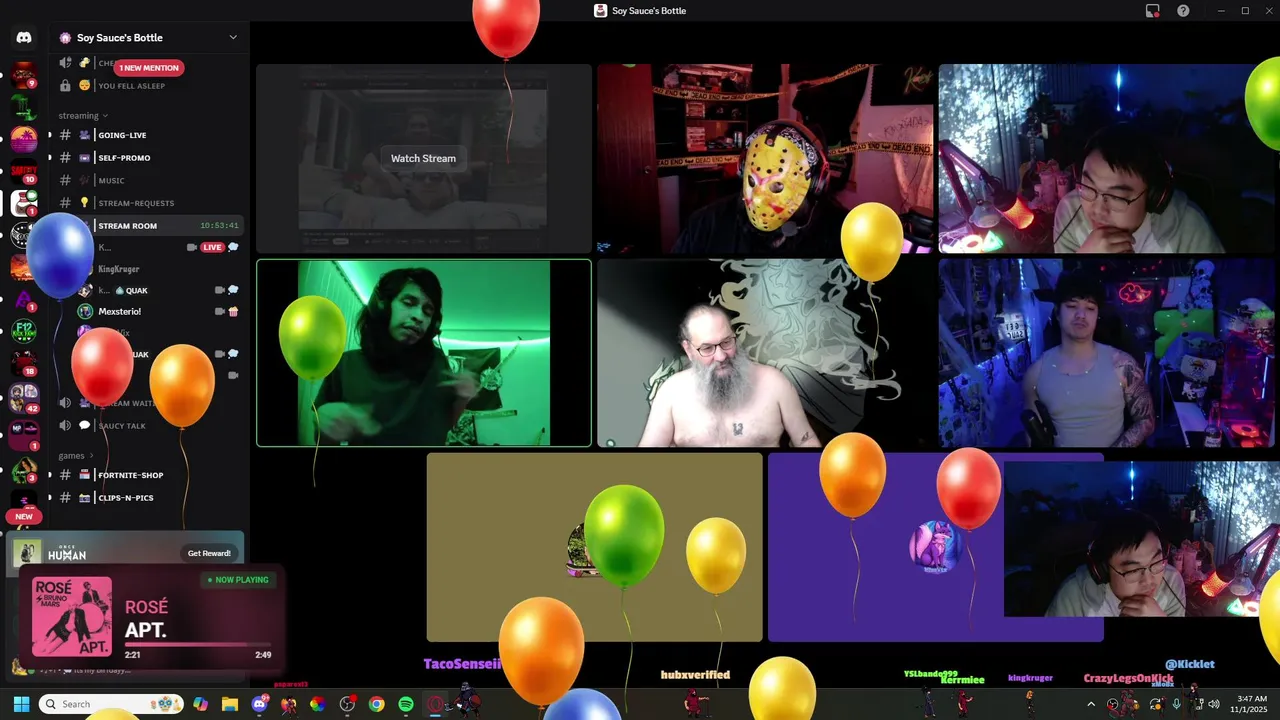The image size is (1280, 720).
Task: Open server icon with 9 badge
Action: [24, 75]
